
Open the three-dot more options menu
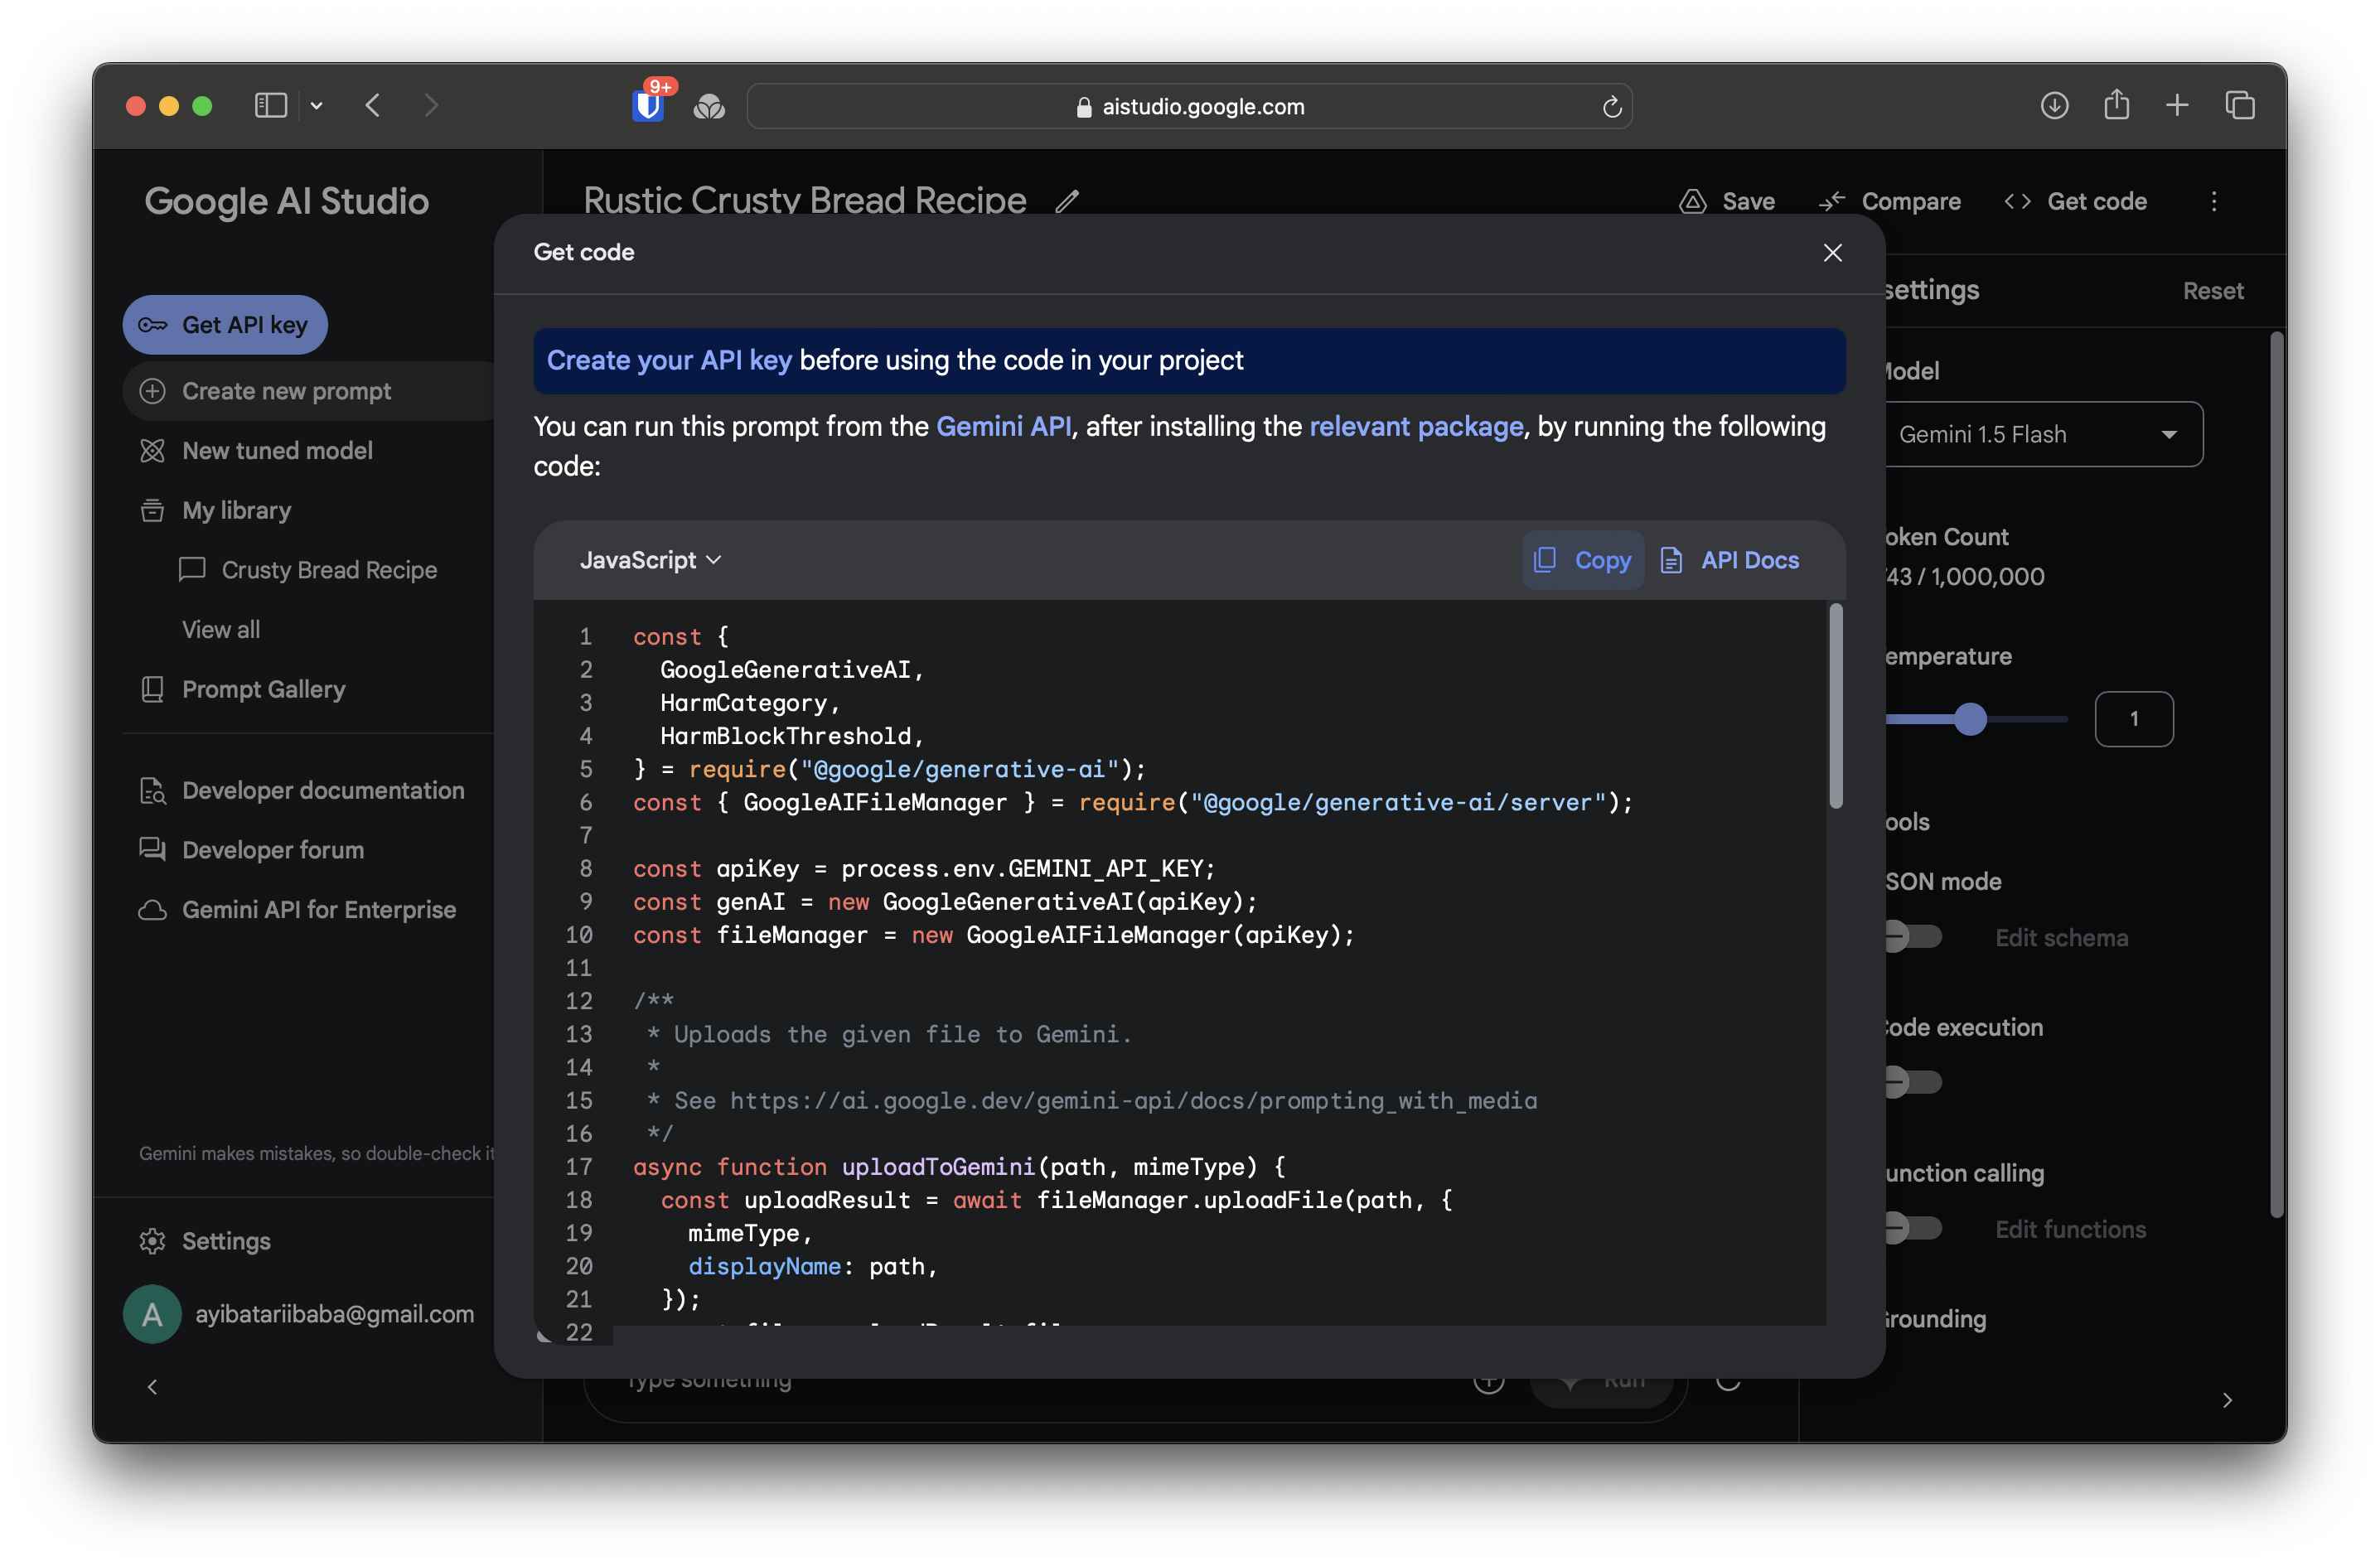pos(2214,201)
